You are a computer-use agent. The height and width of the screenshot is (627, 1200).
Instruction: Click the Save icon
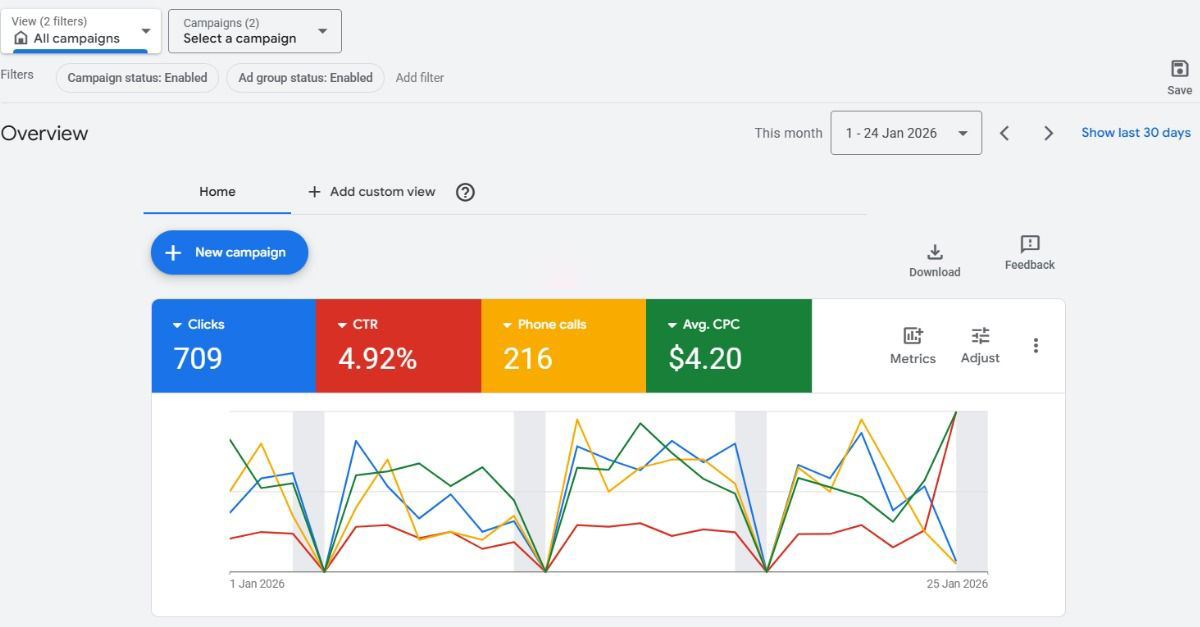(1179, 69)
